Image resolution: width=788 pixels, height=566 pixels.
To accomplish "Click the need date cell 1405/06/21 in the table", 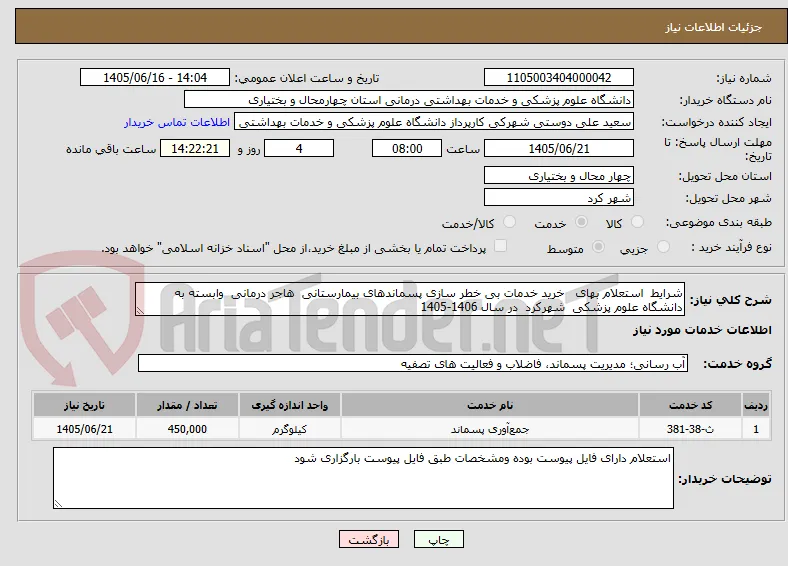I will 84,429.
